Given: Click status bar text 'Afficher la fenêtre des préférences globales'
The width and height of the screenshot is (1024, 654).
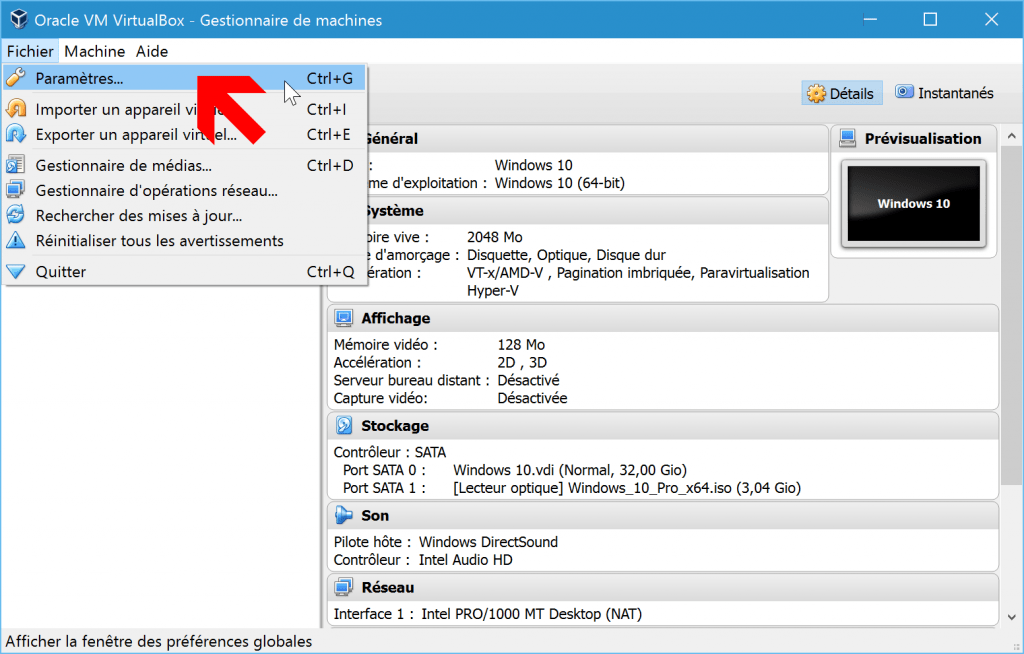Looking at the screenshot, I should [x=159, y=642].
